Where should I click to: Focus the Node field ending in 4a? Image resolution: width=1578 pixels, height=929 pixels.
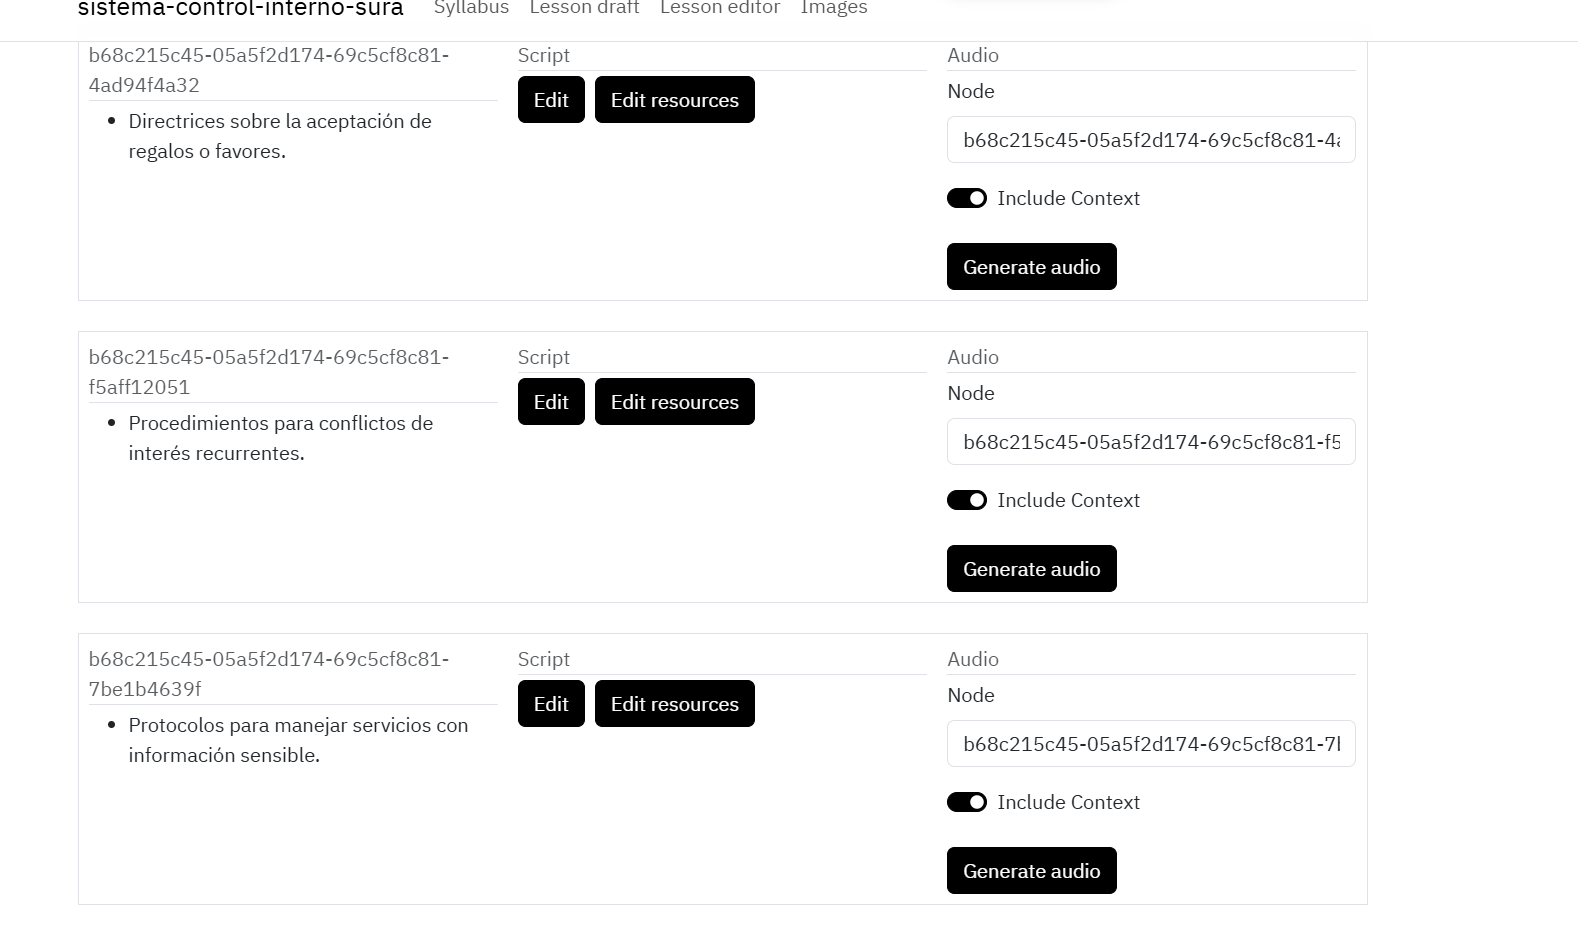click(x=1150, y=140)
